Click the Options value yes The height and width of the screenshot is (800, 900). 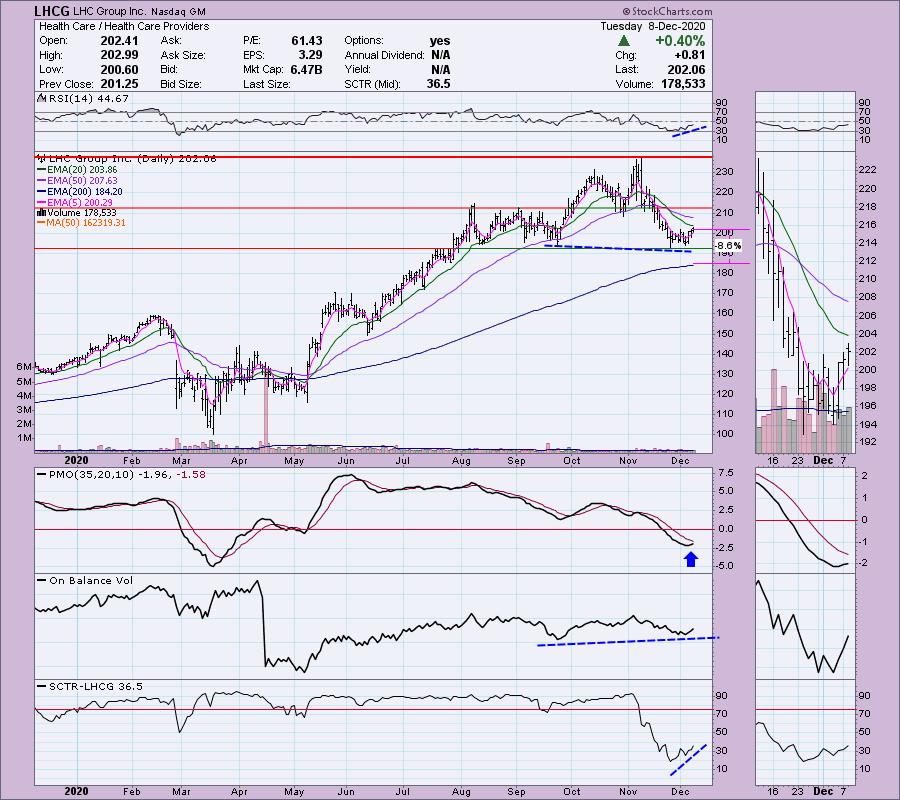click(x=440, y=41)
